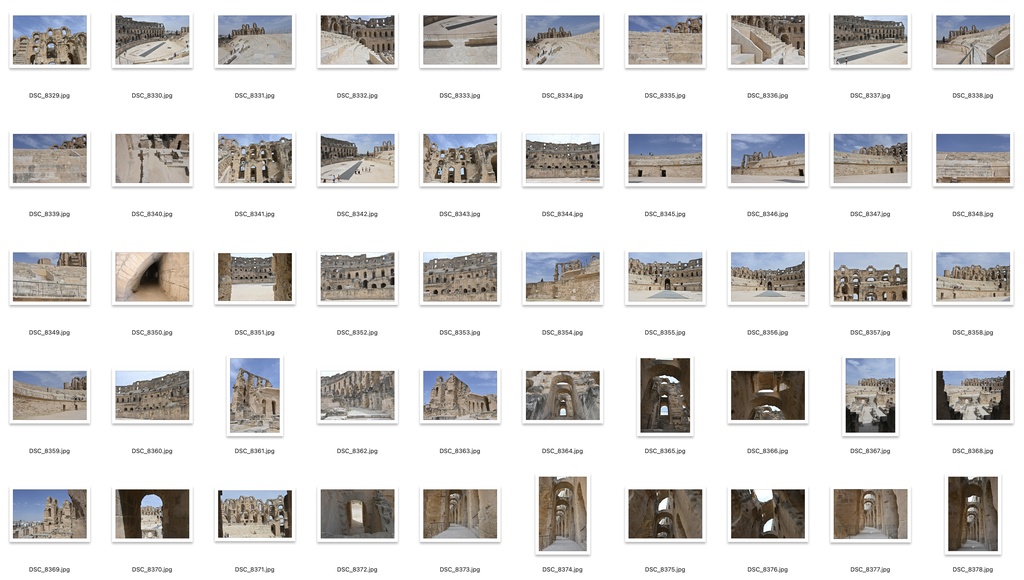The width and height of the screenshot is (1024, 580).
Task: Select the DSC_8367.jpg thumbnail
Action: pos(869,395)
